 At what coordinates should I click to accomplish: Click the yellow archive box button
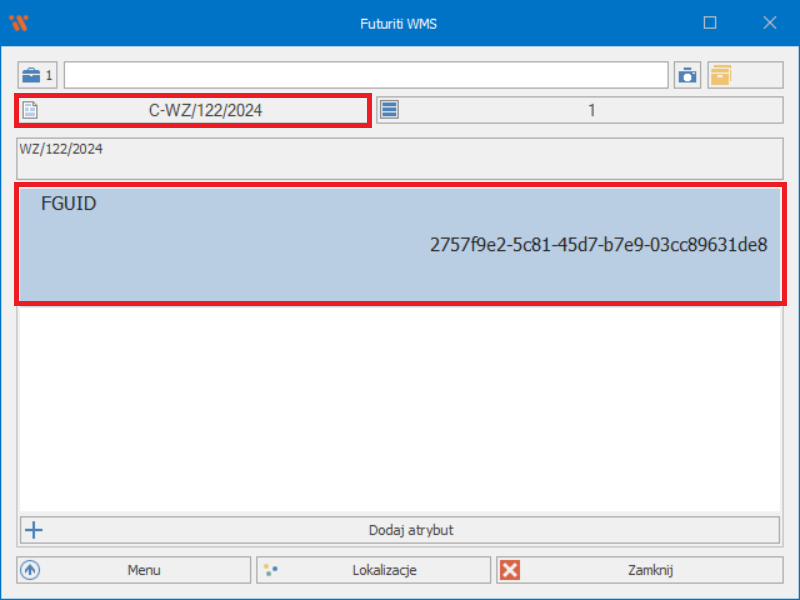point(721,75)
